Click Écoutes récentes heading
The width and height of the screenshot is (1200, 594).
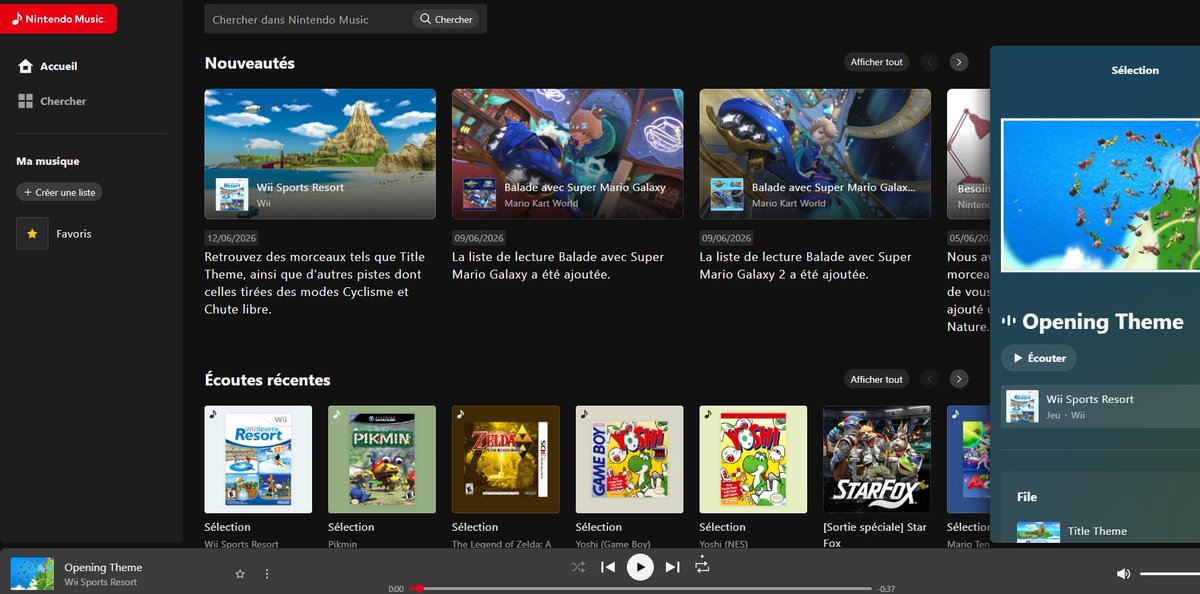(x=267, y=380)
